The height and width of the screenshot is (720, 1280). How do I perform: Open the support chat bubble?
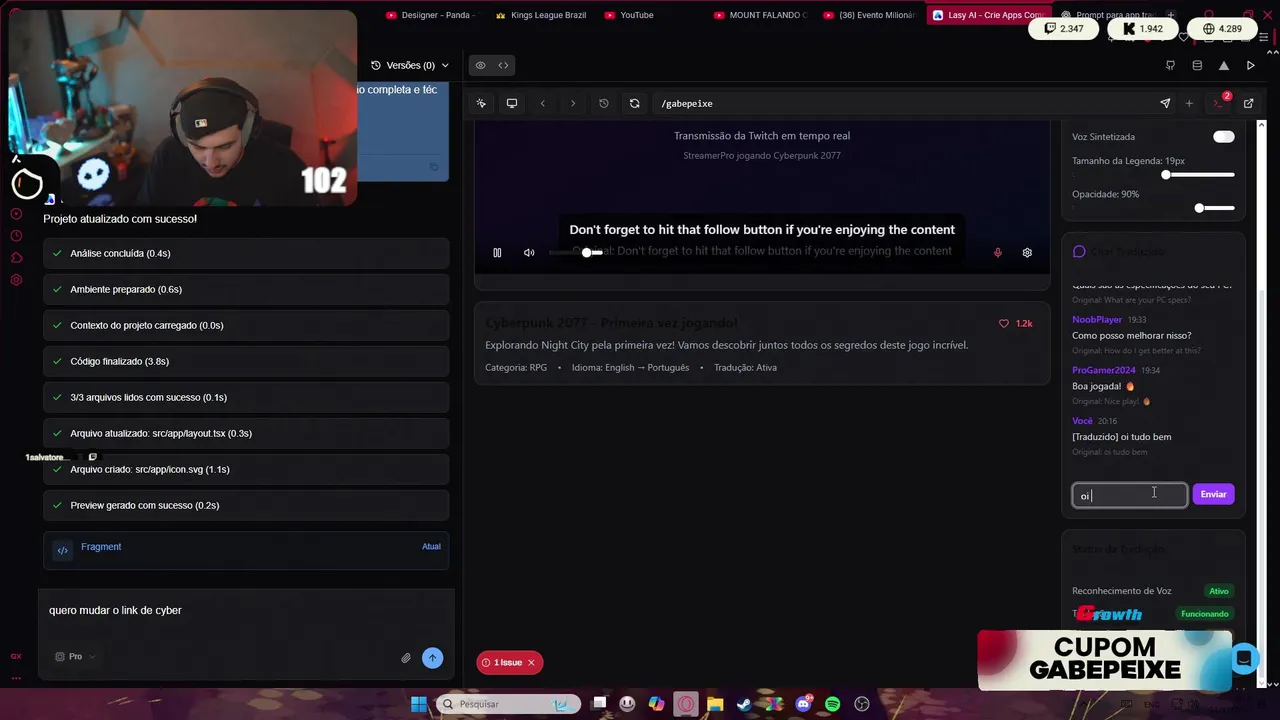(x=1243, y=658)
